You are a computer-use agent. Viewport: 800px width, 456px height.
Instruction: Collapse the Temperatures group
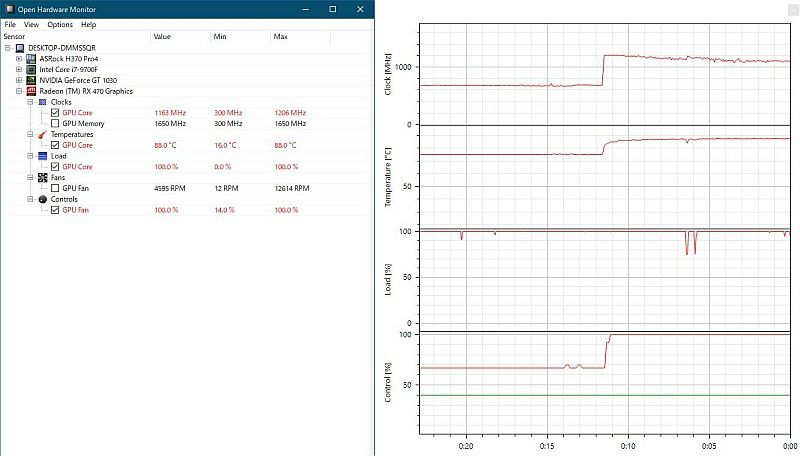(30, 134)
